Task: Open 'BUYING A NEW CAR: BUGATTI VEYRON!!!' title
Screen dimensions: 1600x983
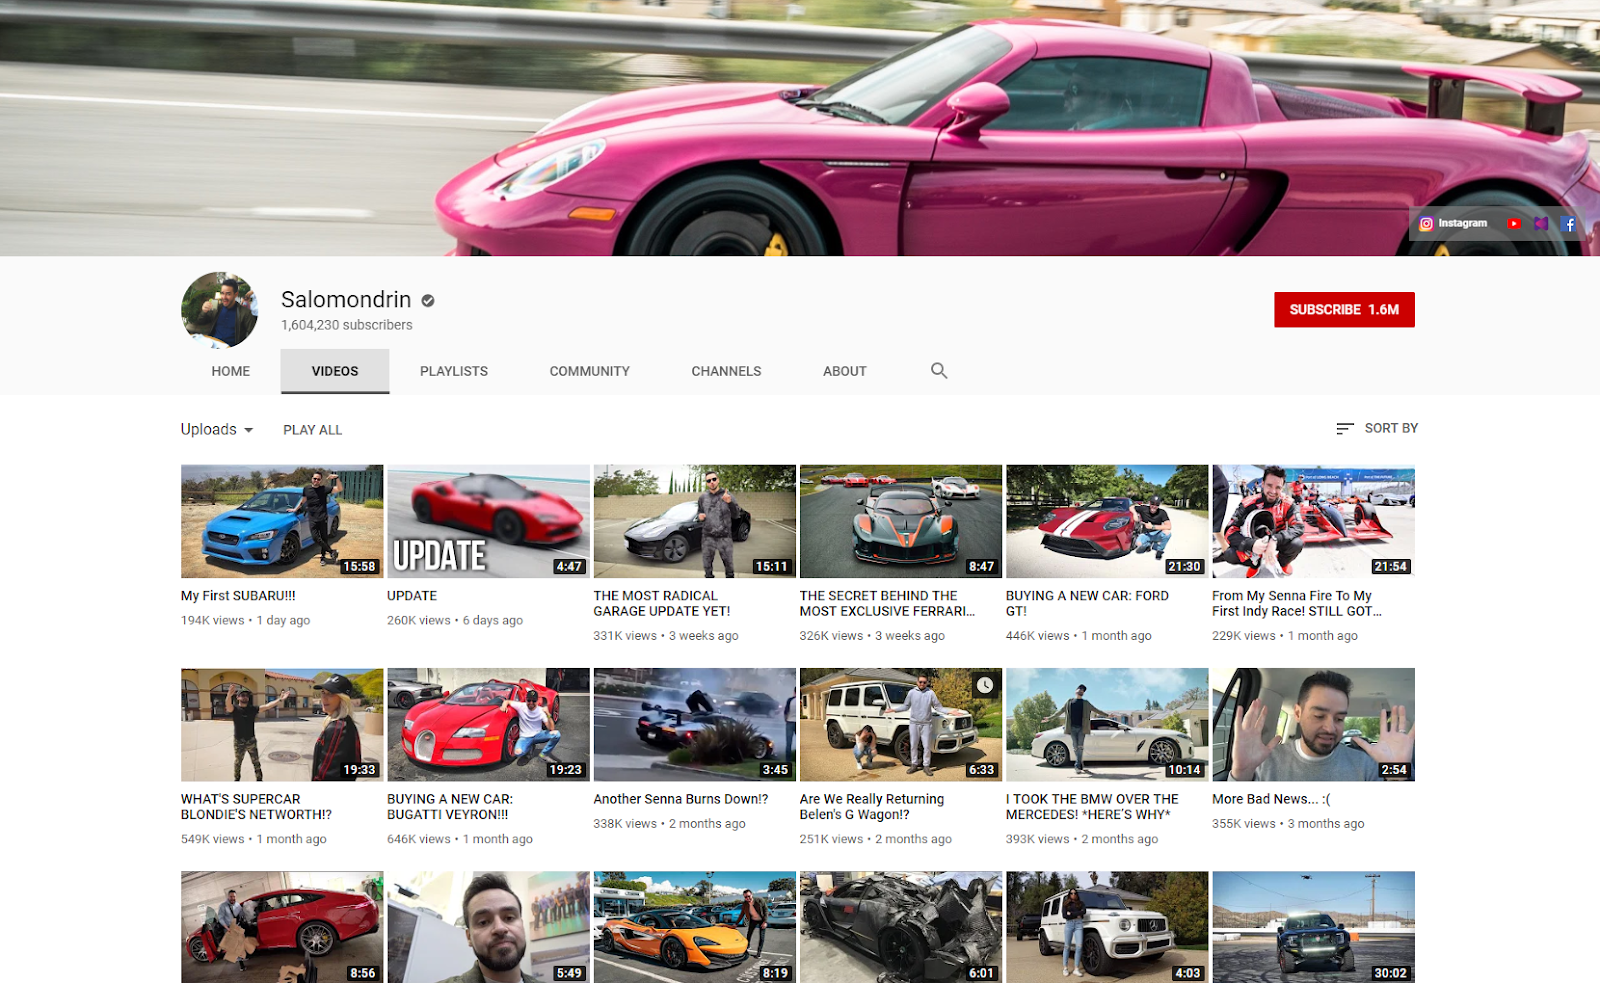Action: (x=450, y=807)
